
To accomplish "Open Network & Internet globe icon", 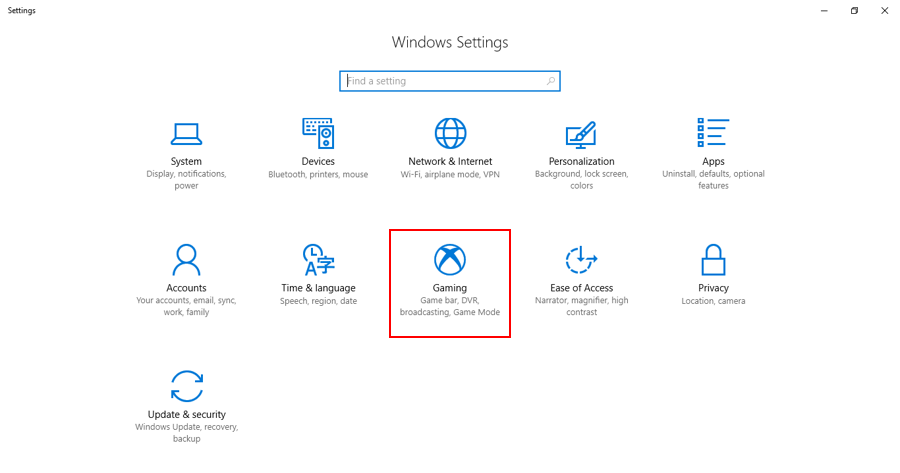I will pyautogui.click(x=450, y=133).
